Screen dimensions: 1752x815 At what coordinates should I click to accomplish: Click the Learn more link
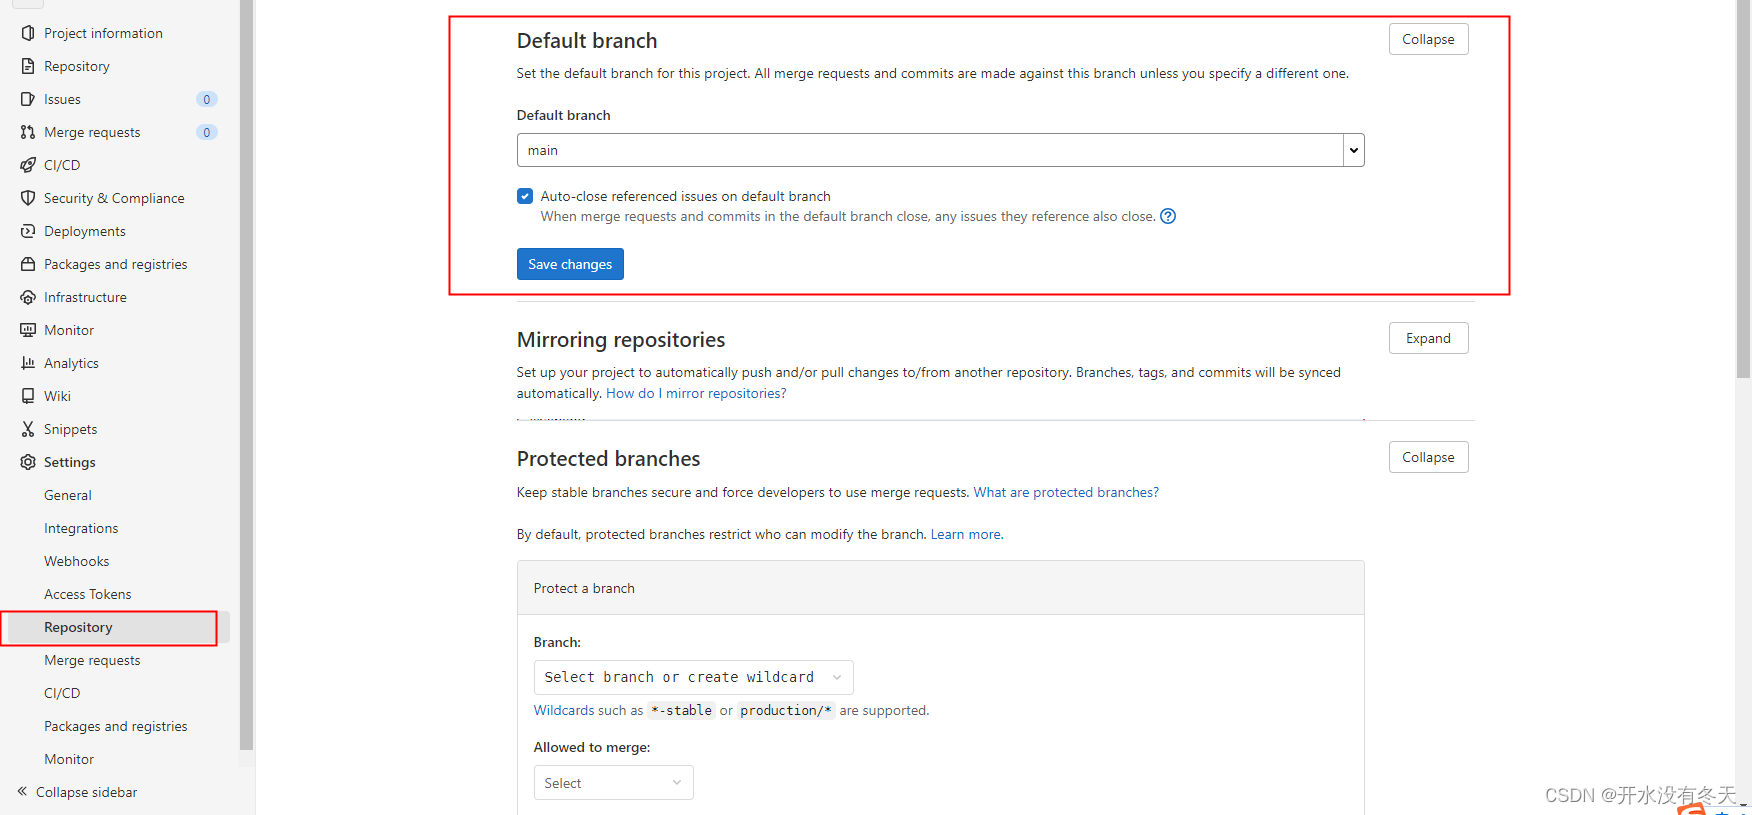[967, 534]
